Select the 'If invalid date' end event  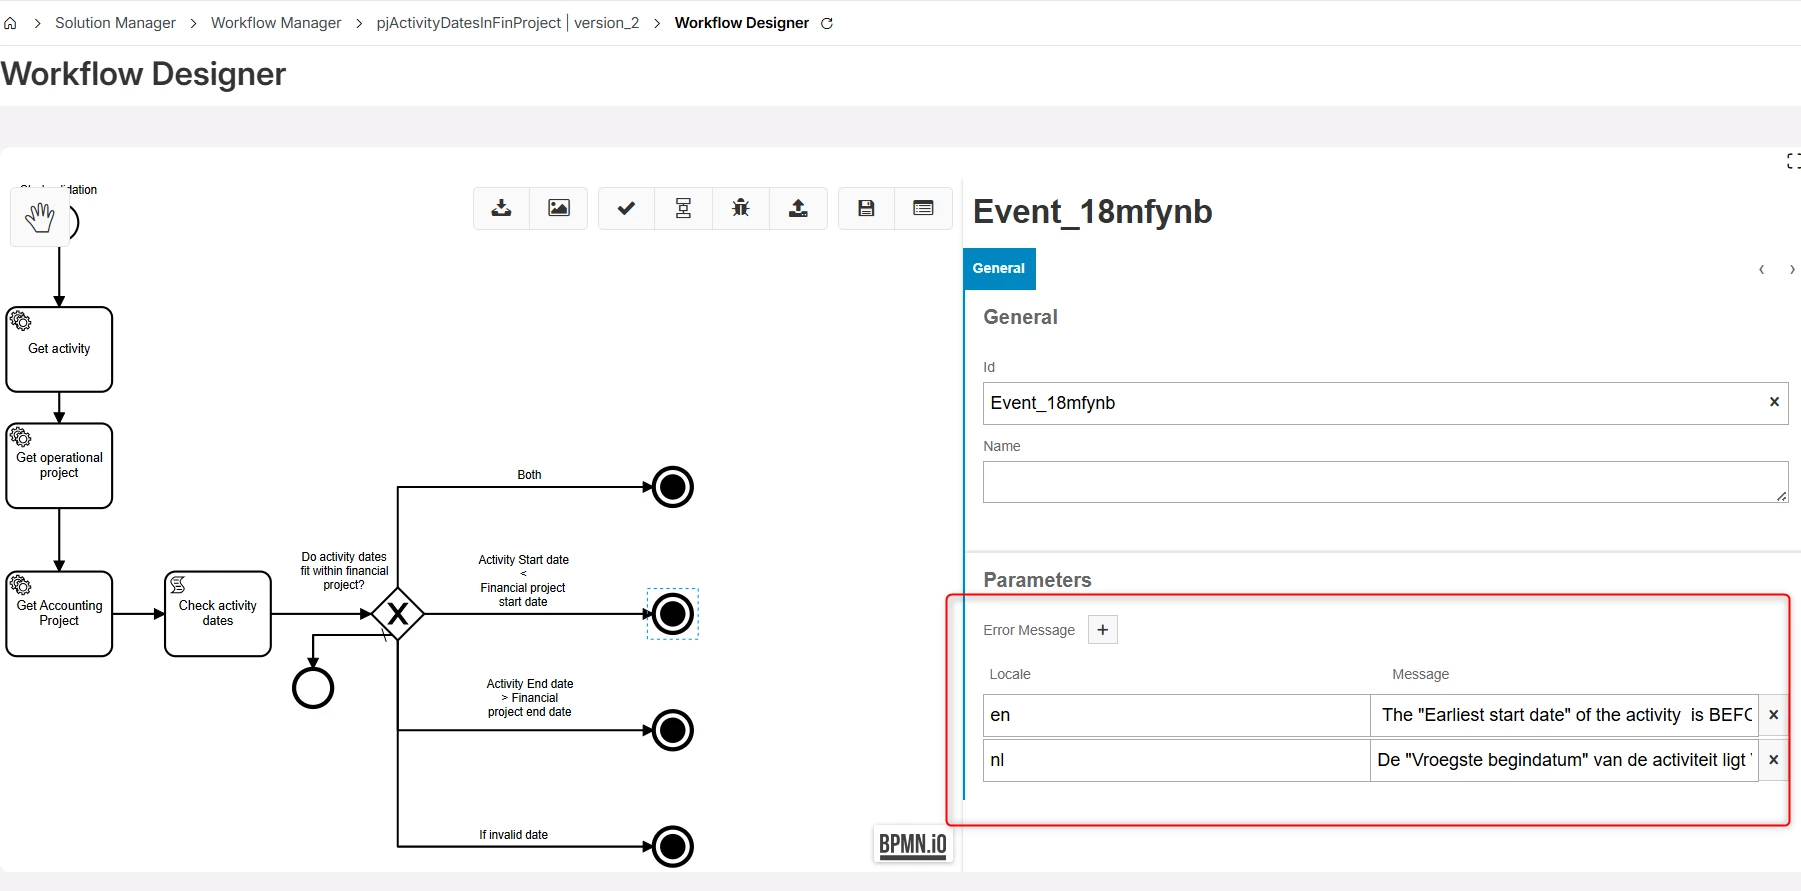coord(673,847)
